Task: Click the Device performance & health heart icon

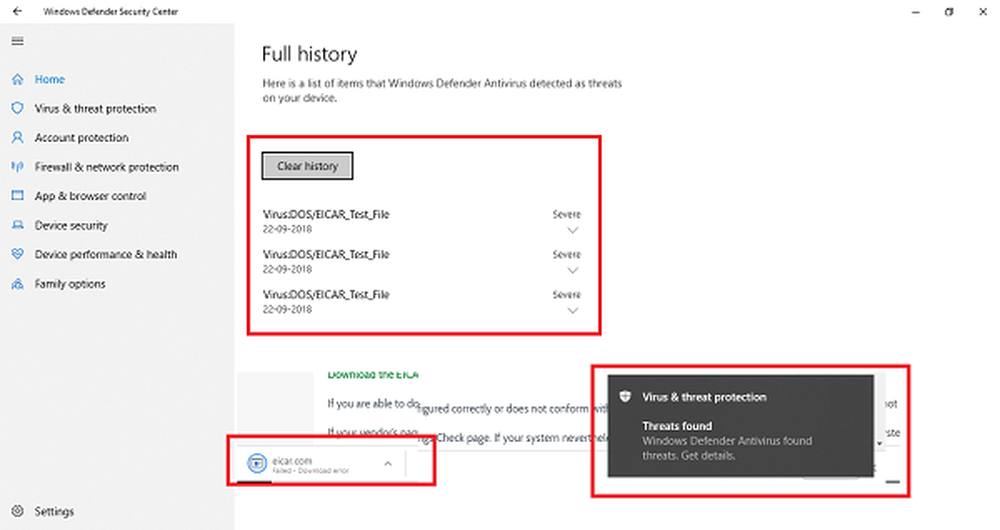Action: pos(17,254)
